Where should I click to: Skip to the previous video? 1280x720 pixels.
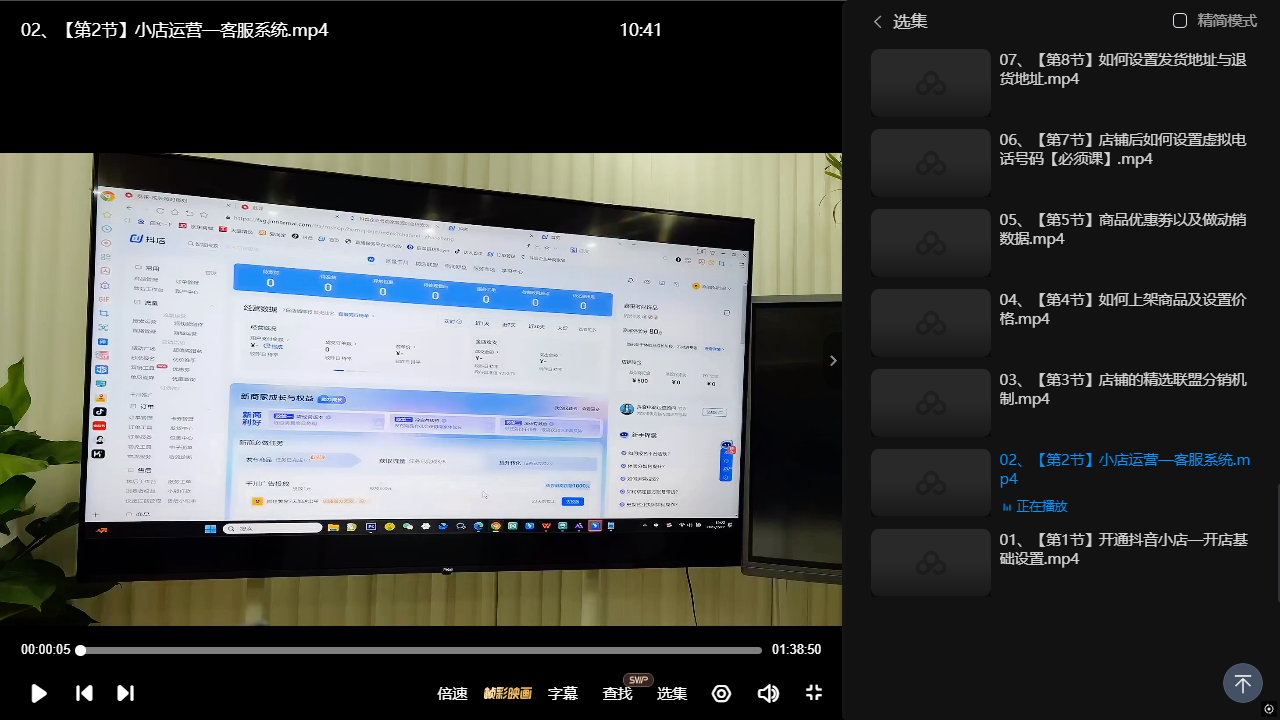(85, 693)
